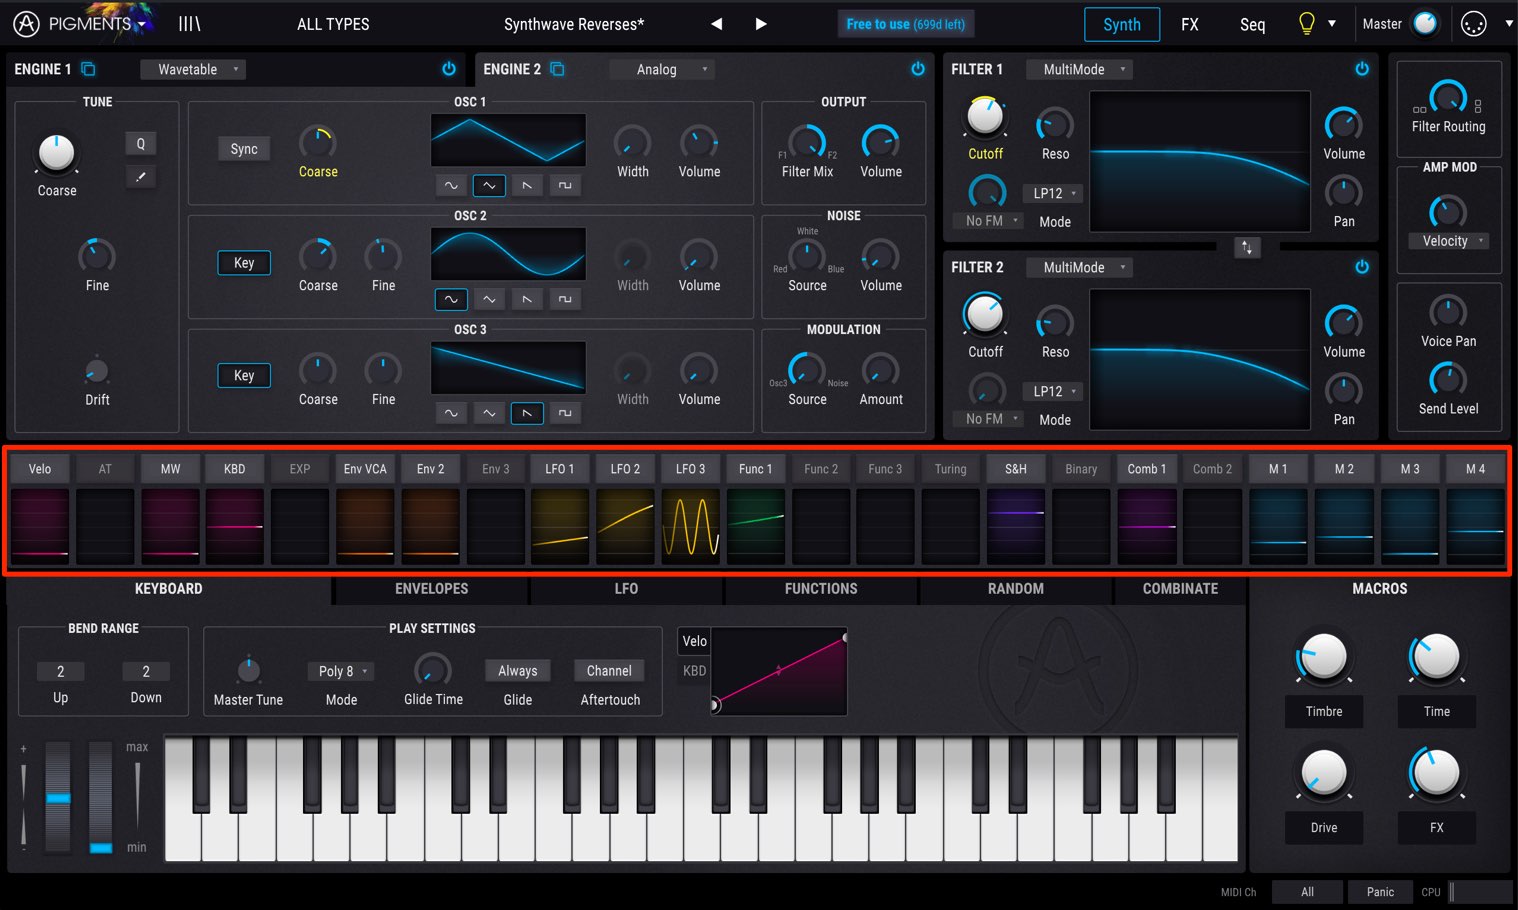Click the Drive macro knob
This screenshot has width=1518, height=910.
pos(1323,773)
